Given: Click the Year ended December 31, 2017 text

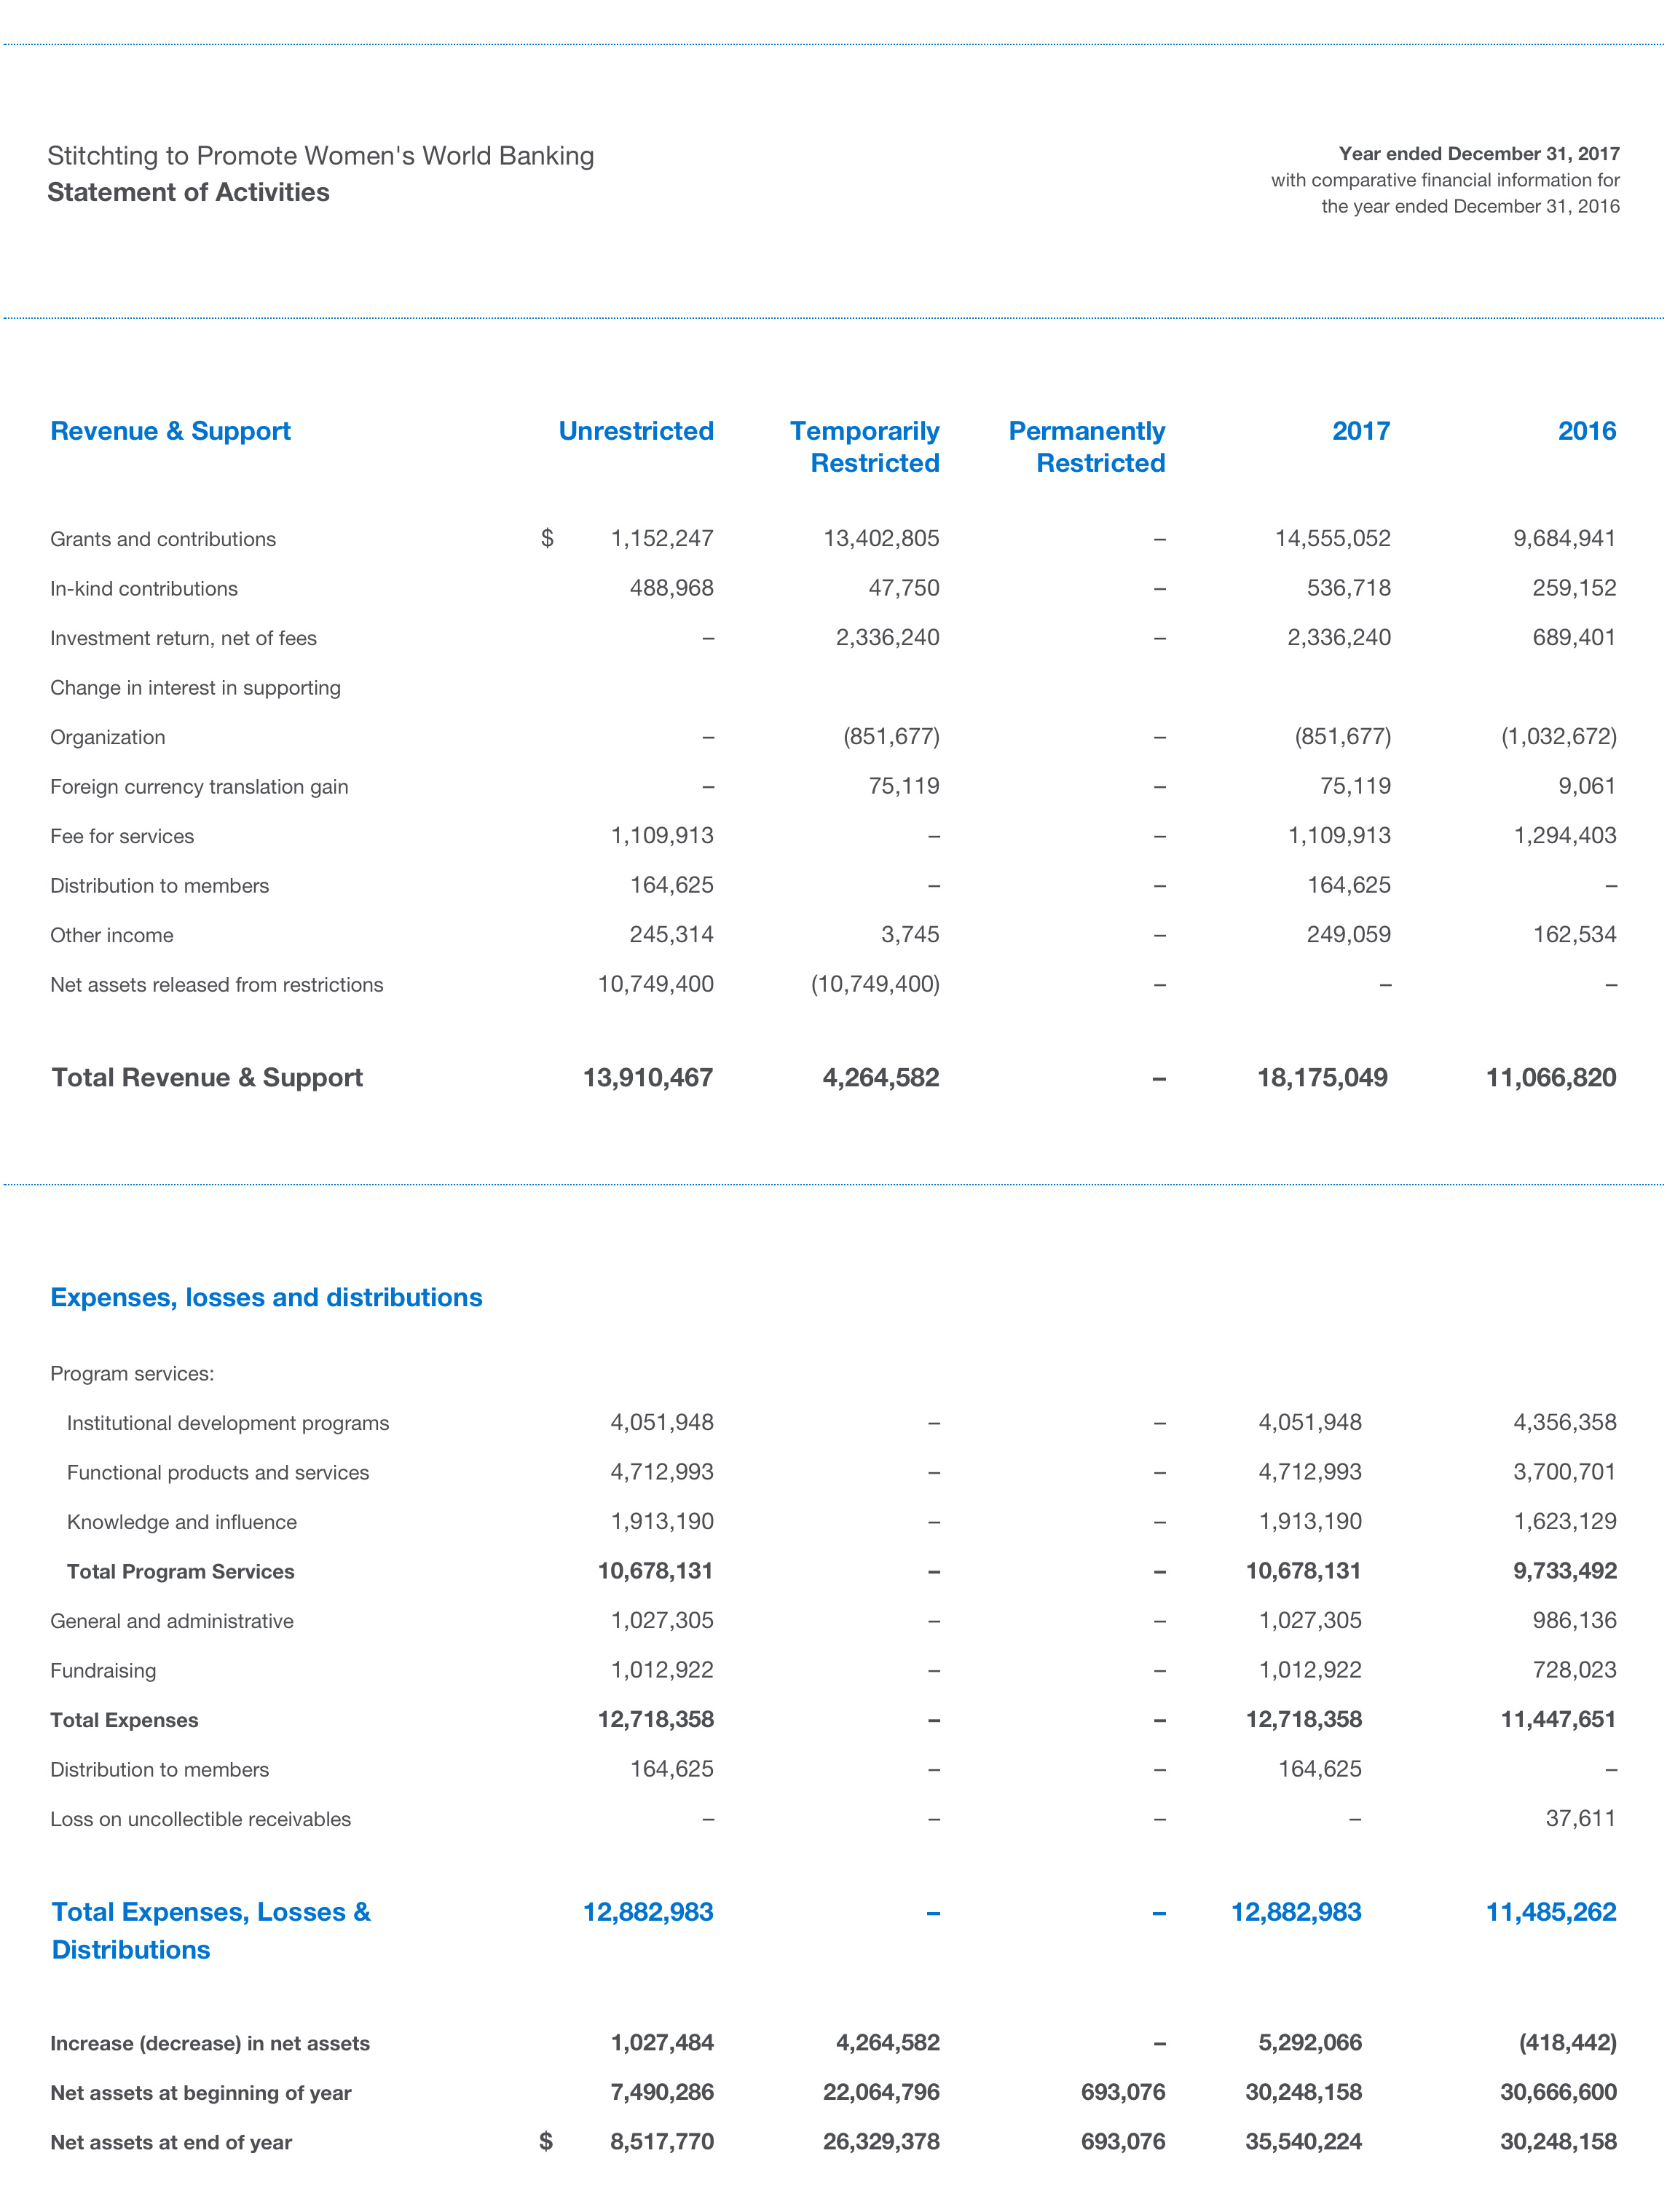Looking at the screenshot, I should click(x=1478, y=154).
